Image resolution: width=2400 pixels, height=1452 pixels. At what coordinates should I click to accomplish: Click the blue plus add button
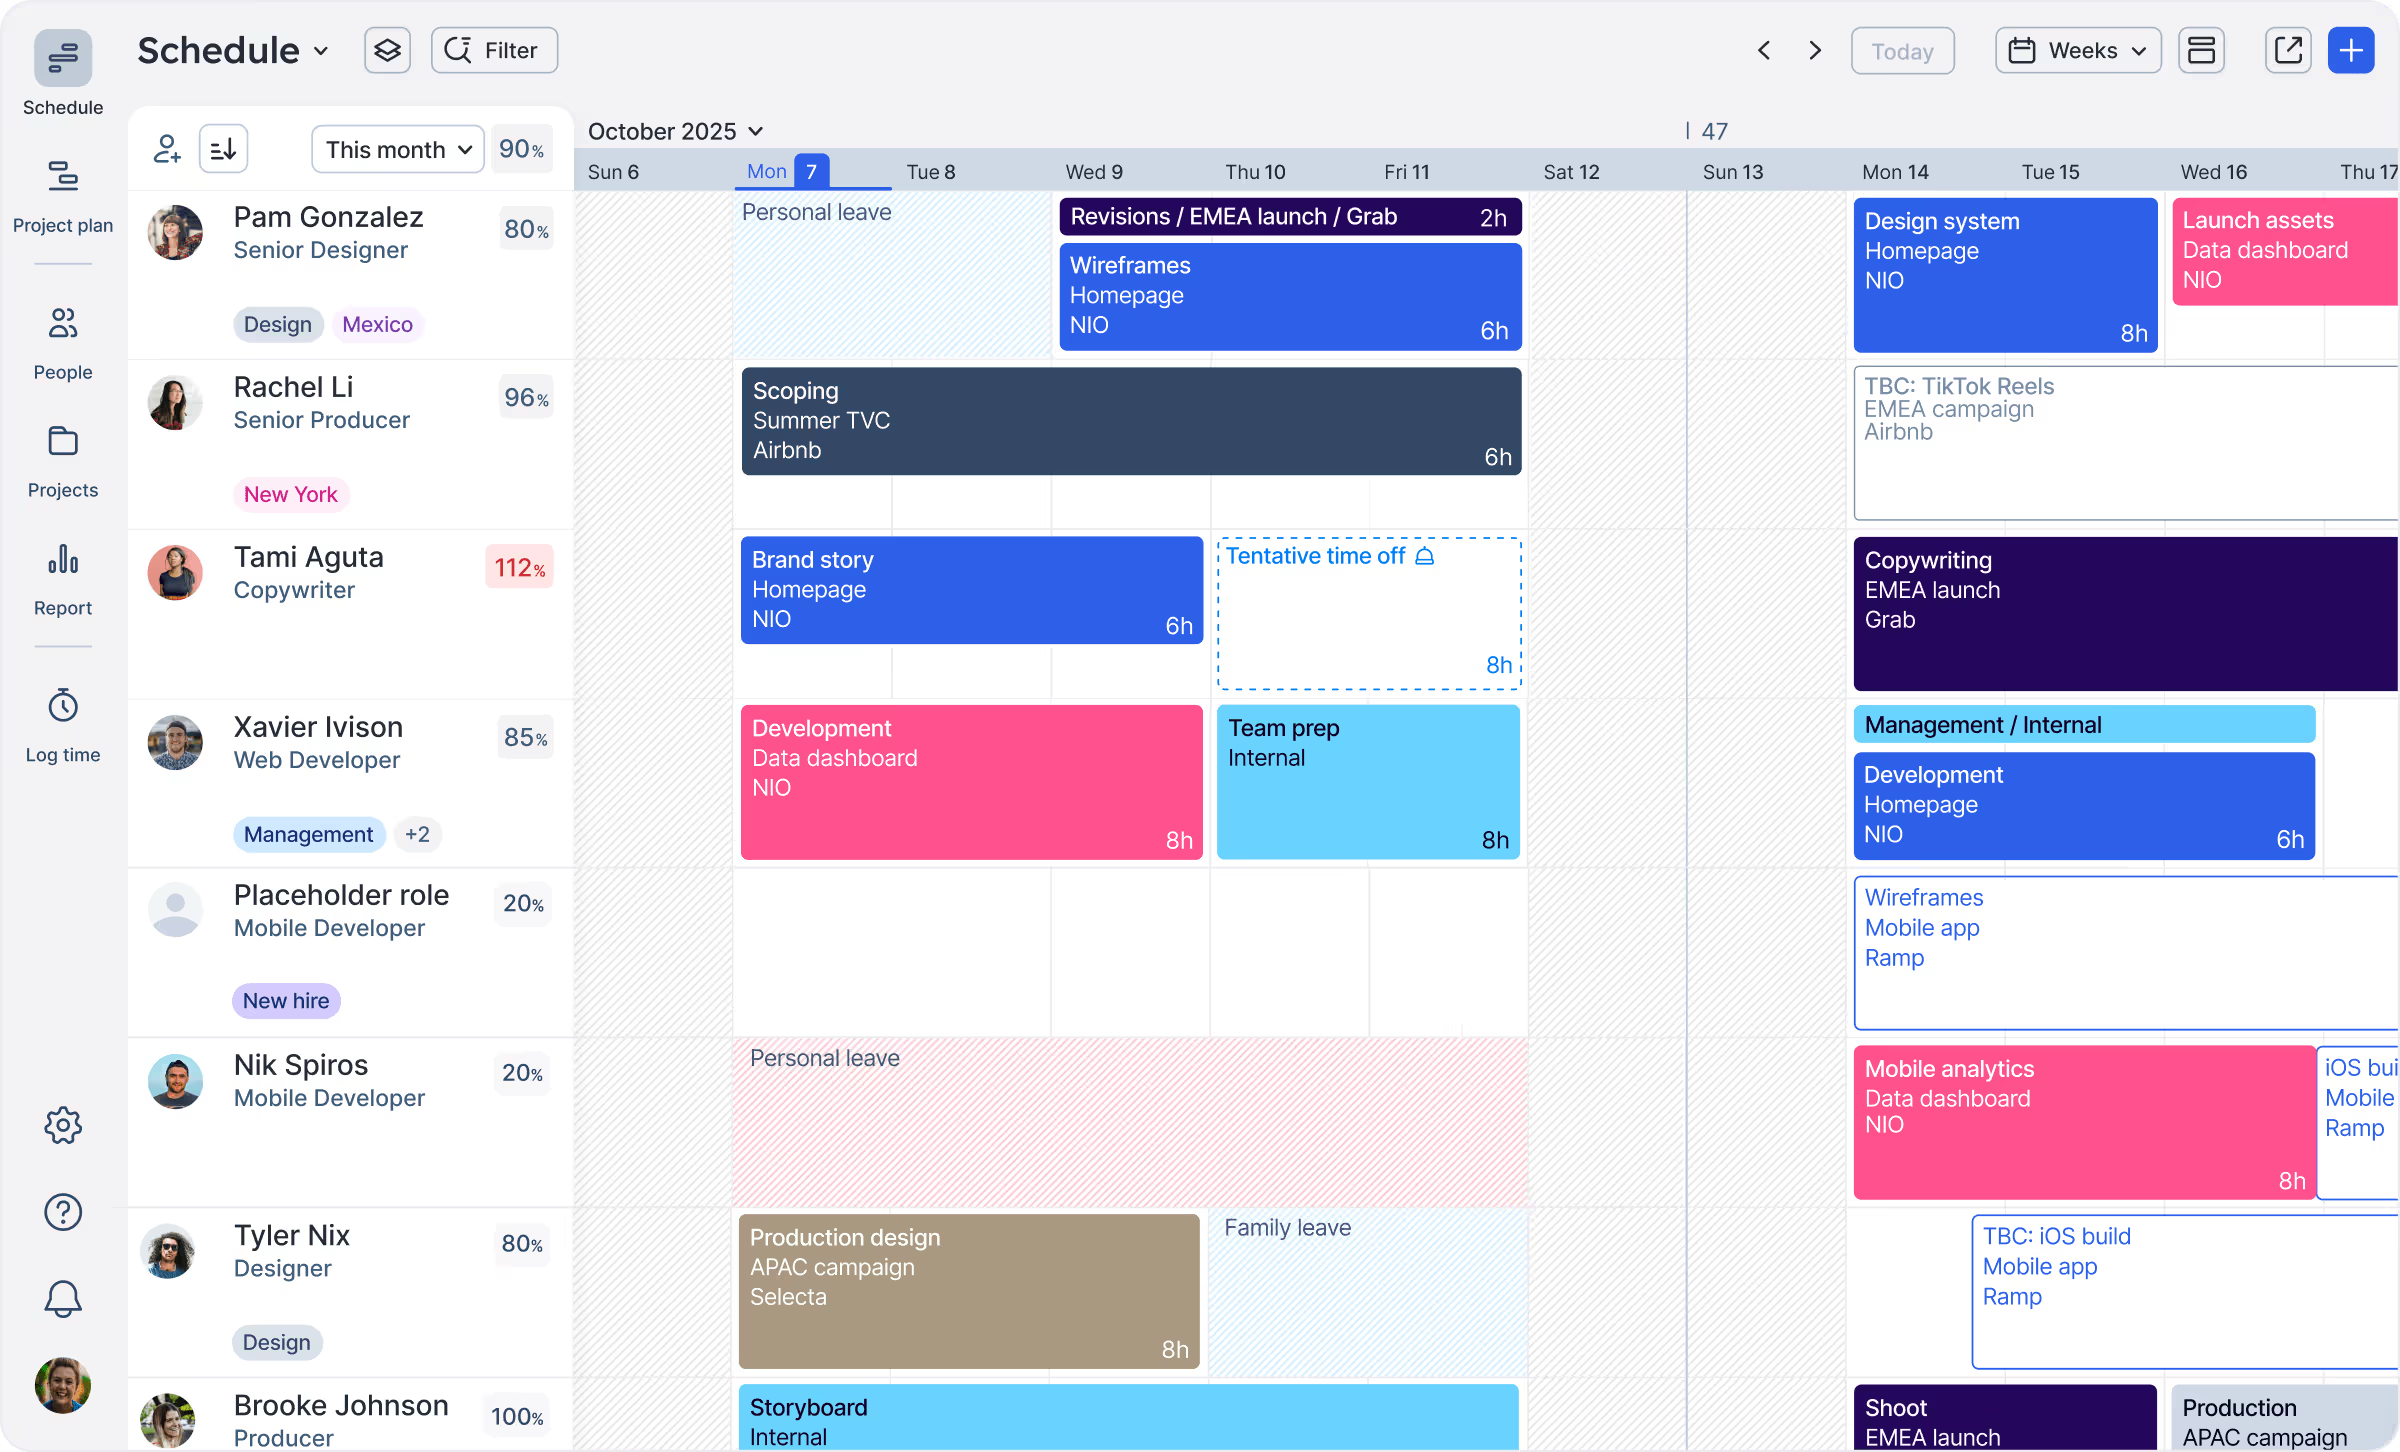tap(2351, 50)
